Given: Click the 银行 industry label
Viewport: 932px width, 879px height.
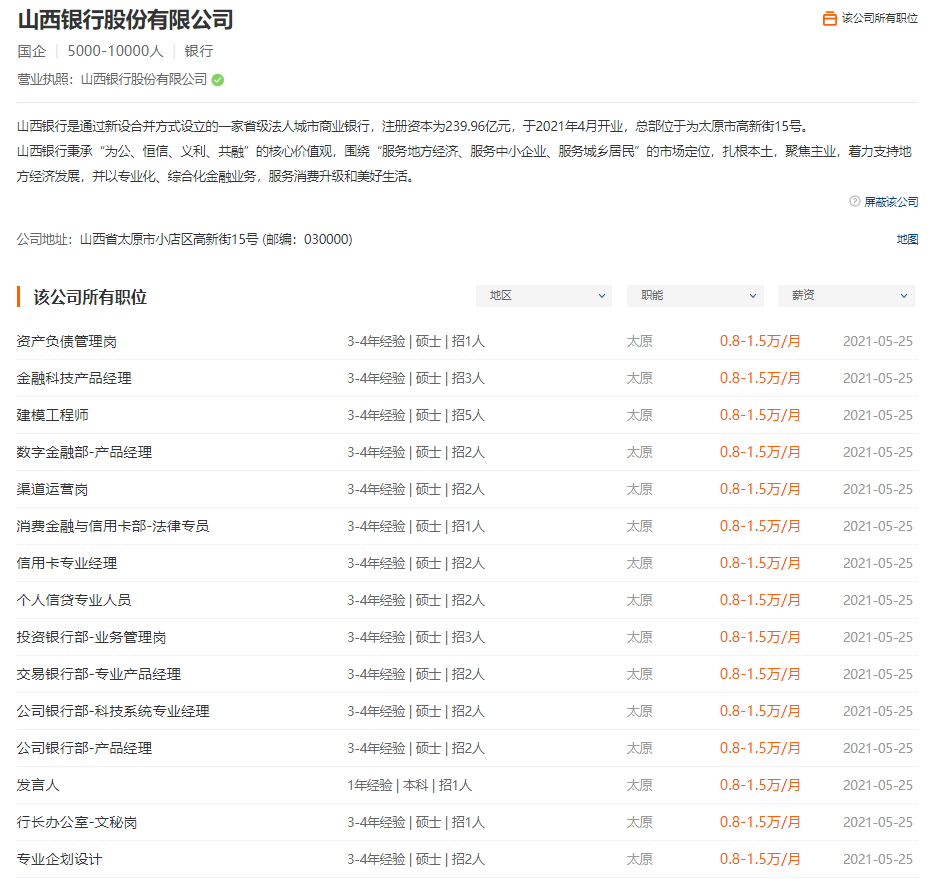Looking at the screenshot, I should (199, 52).
